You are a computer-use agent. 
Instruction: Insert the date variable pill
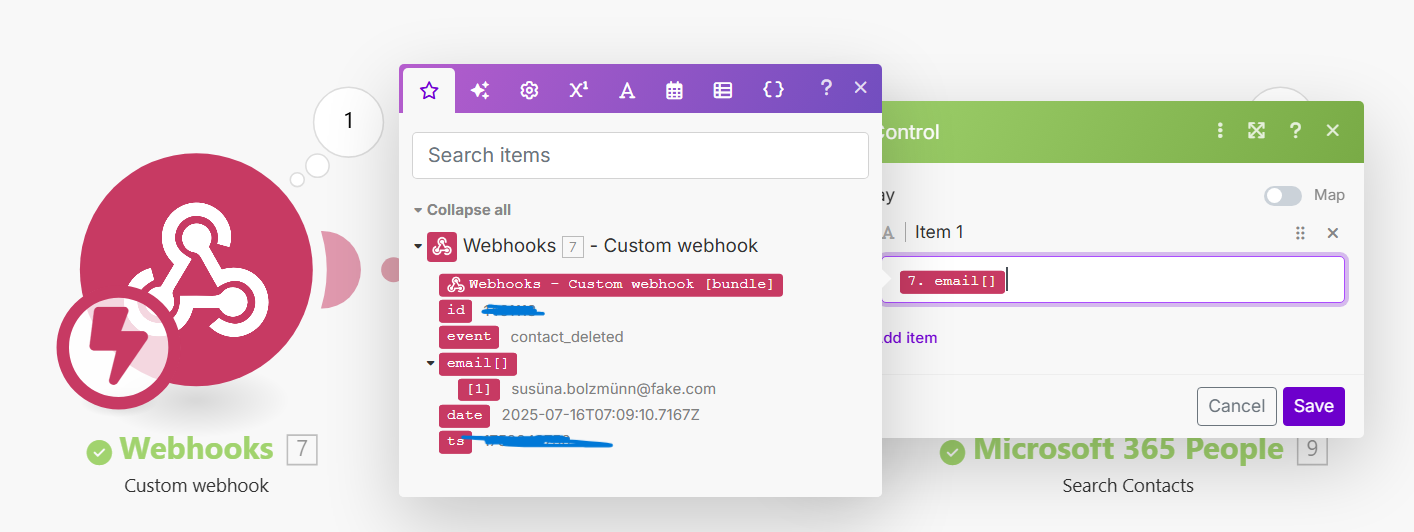pyautogui.click(x=465, y=415)
